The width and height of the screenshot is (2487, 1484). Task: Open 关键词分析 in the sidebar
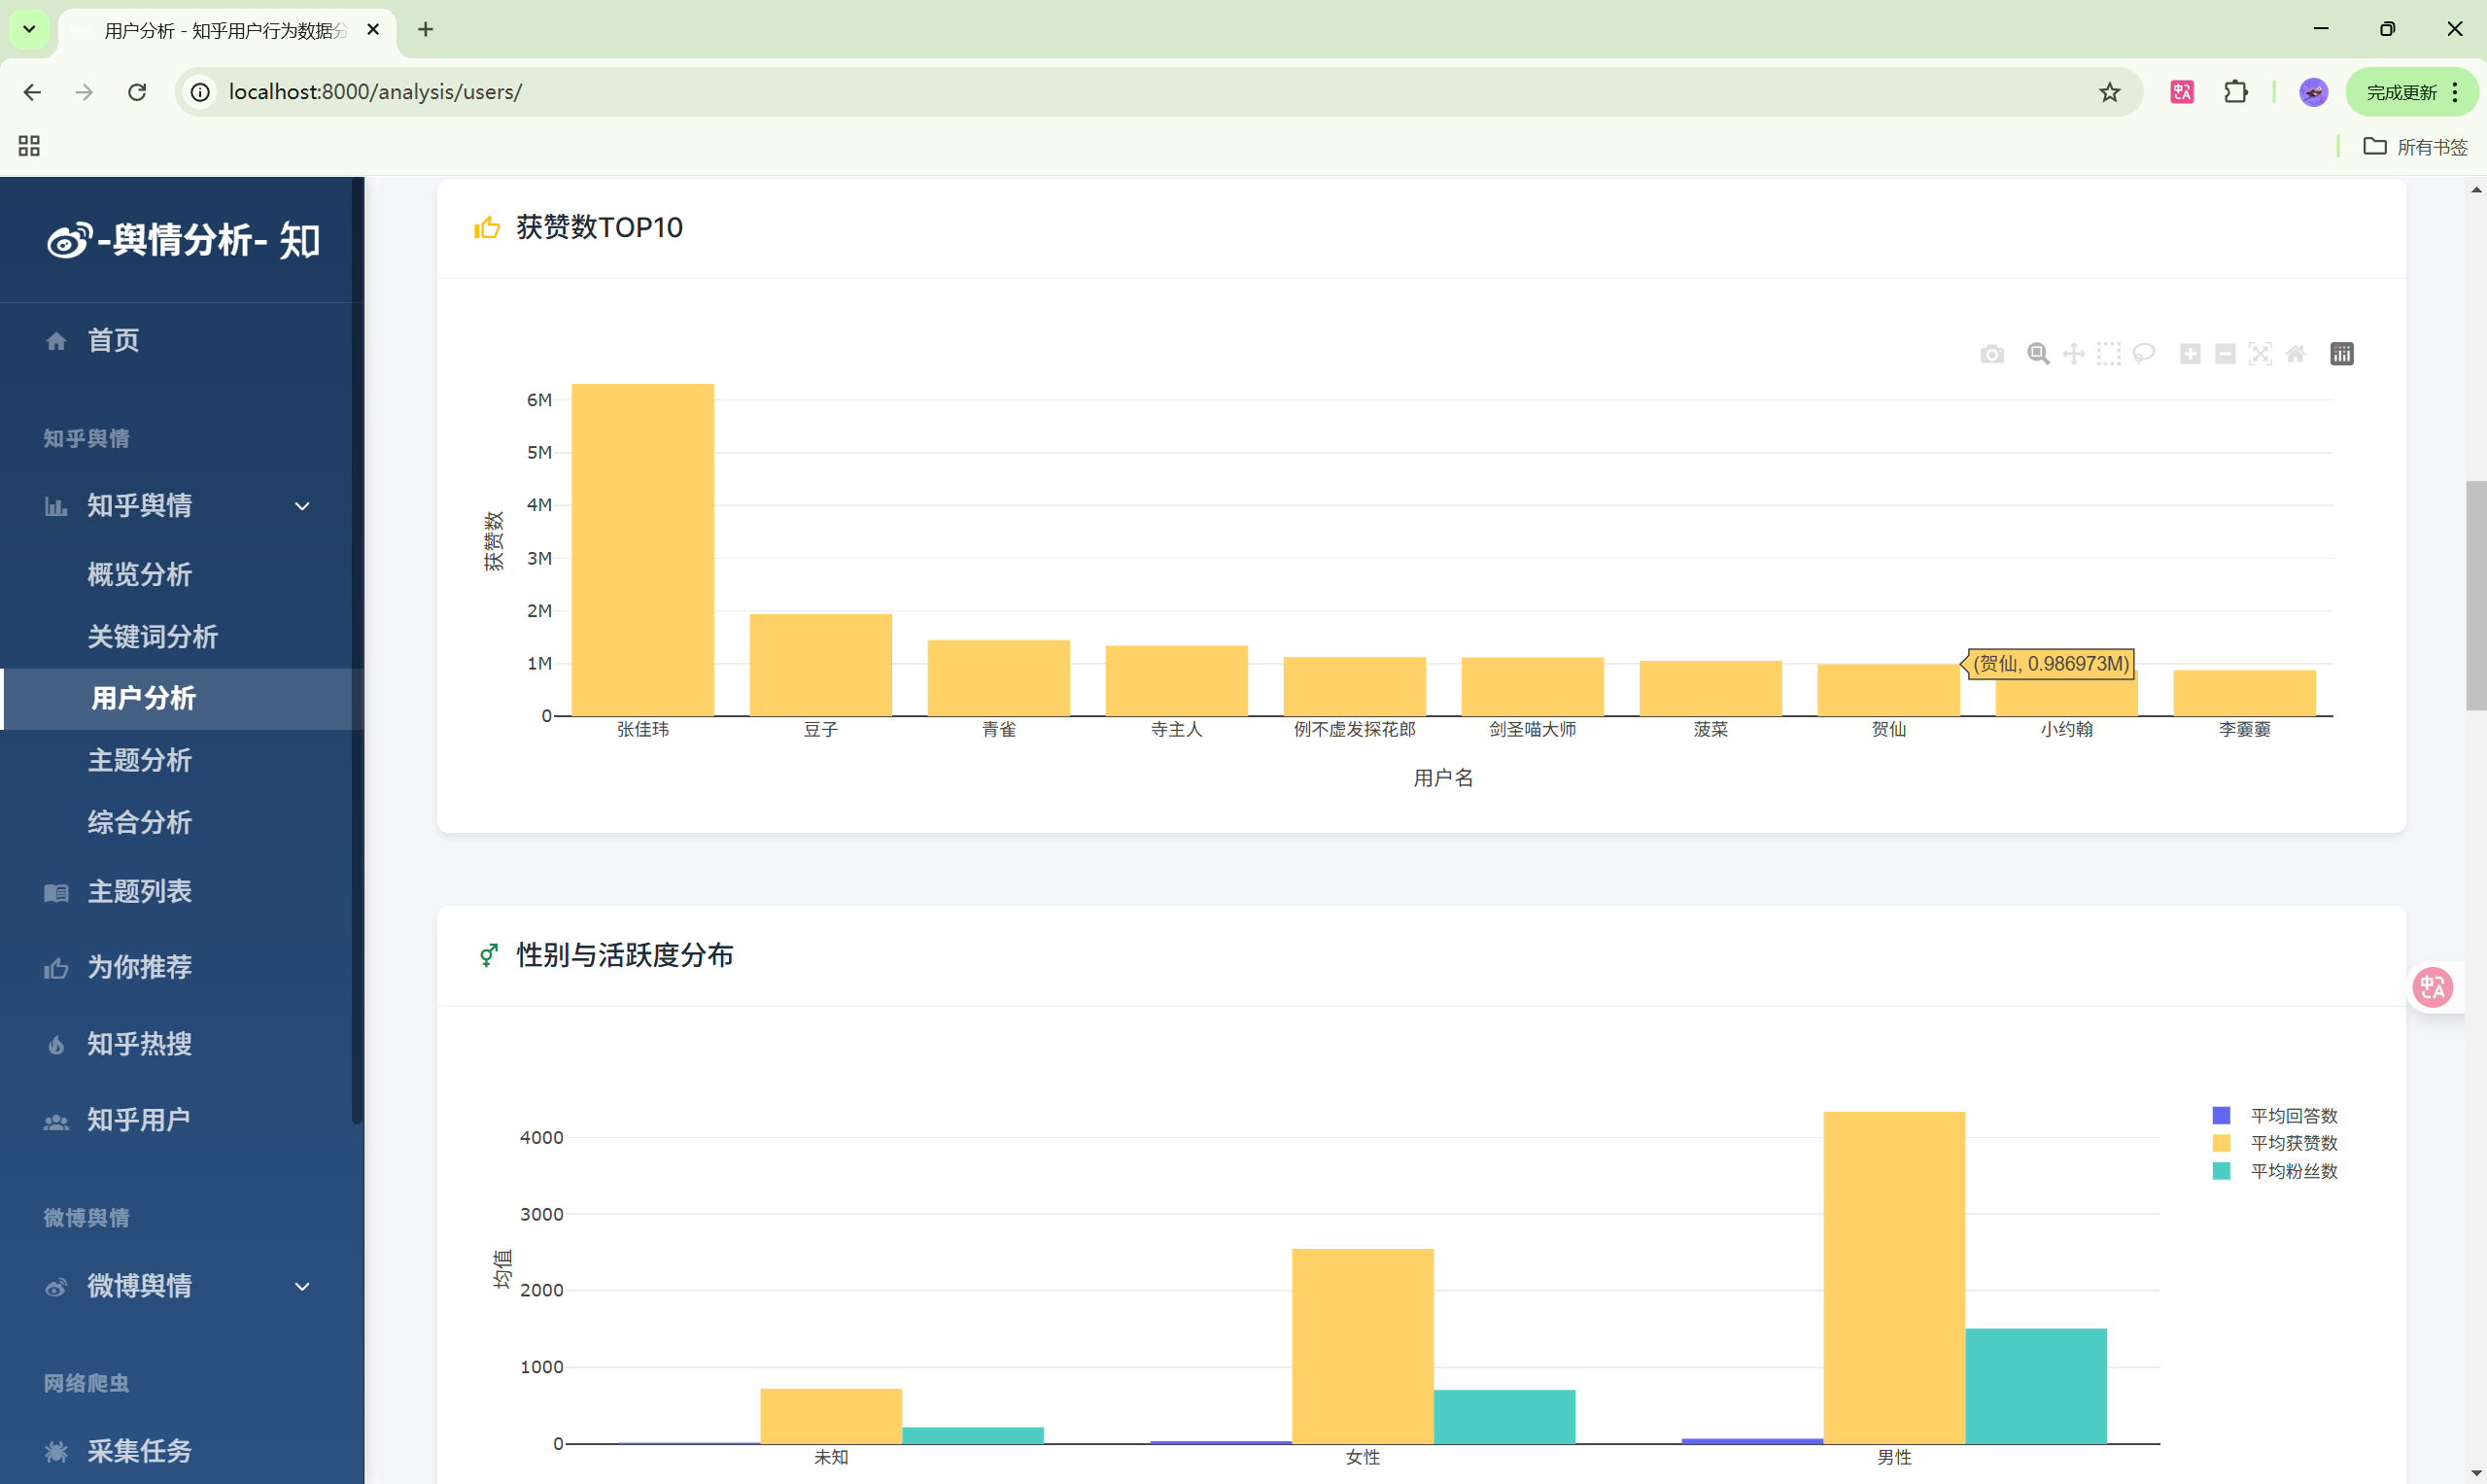[x=152, y=637]
